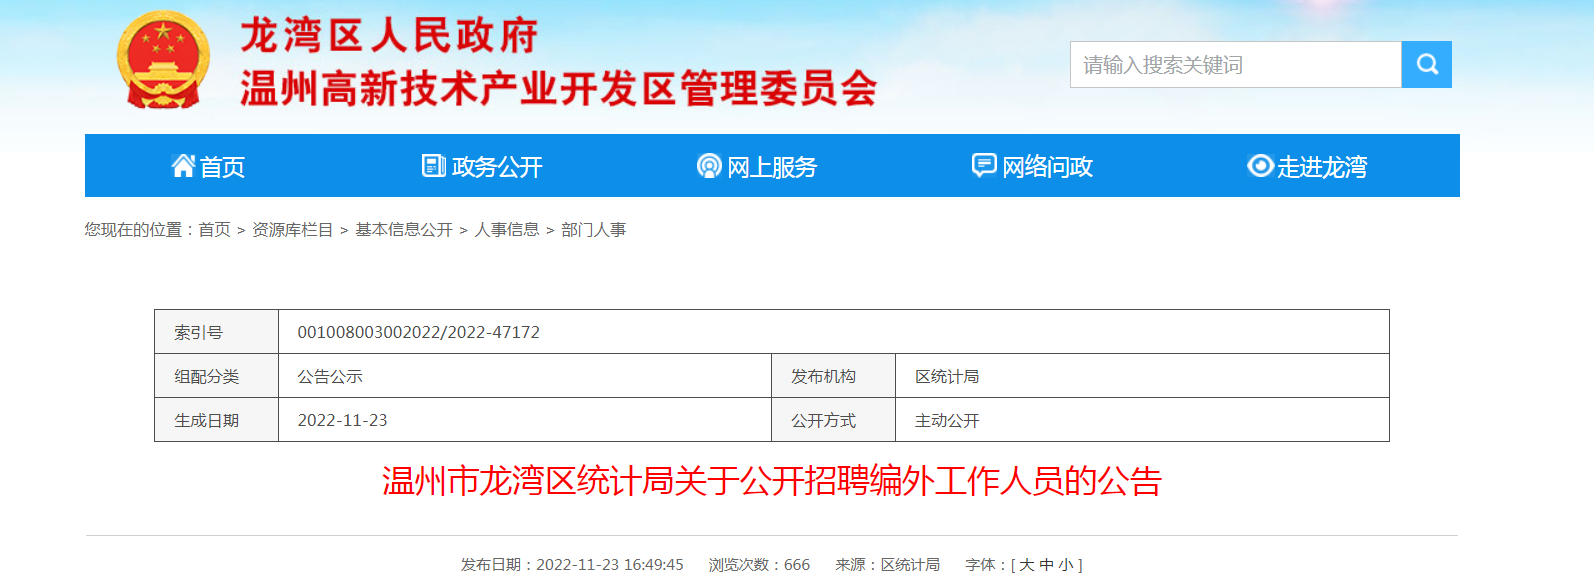Open 部门人事 breadcrumb link

pos(594,230)
